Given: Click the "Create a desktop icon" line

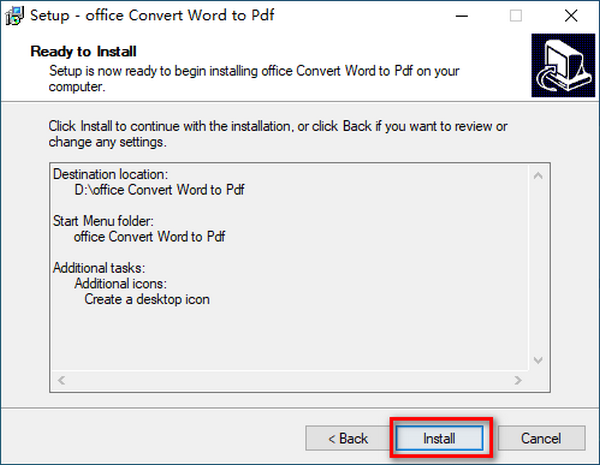Looking at the screenshot, I should (146, 298).
